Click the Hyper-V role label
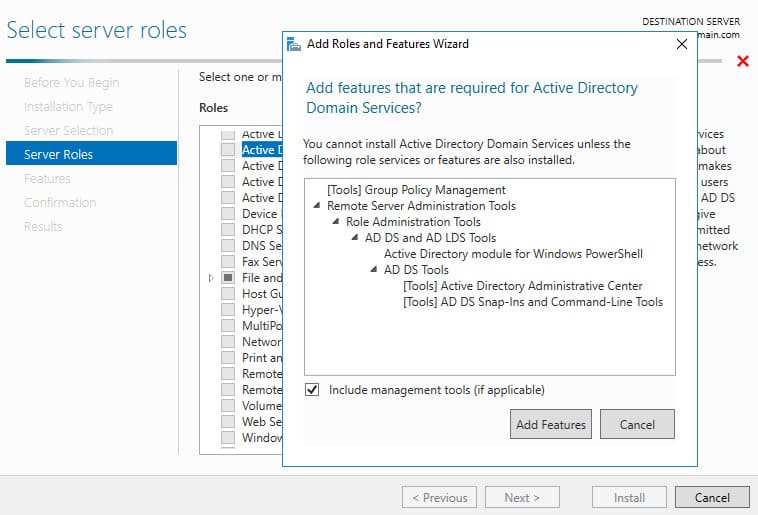This screenshot has width=758, height=515. click(x=262, y=309)
